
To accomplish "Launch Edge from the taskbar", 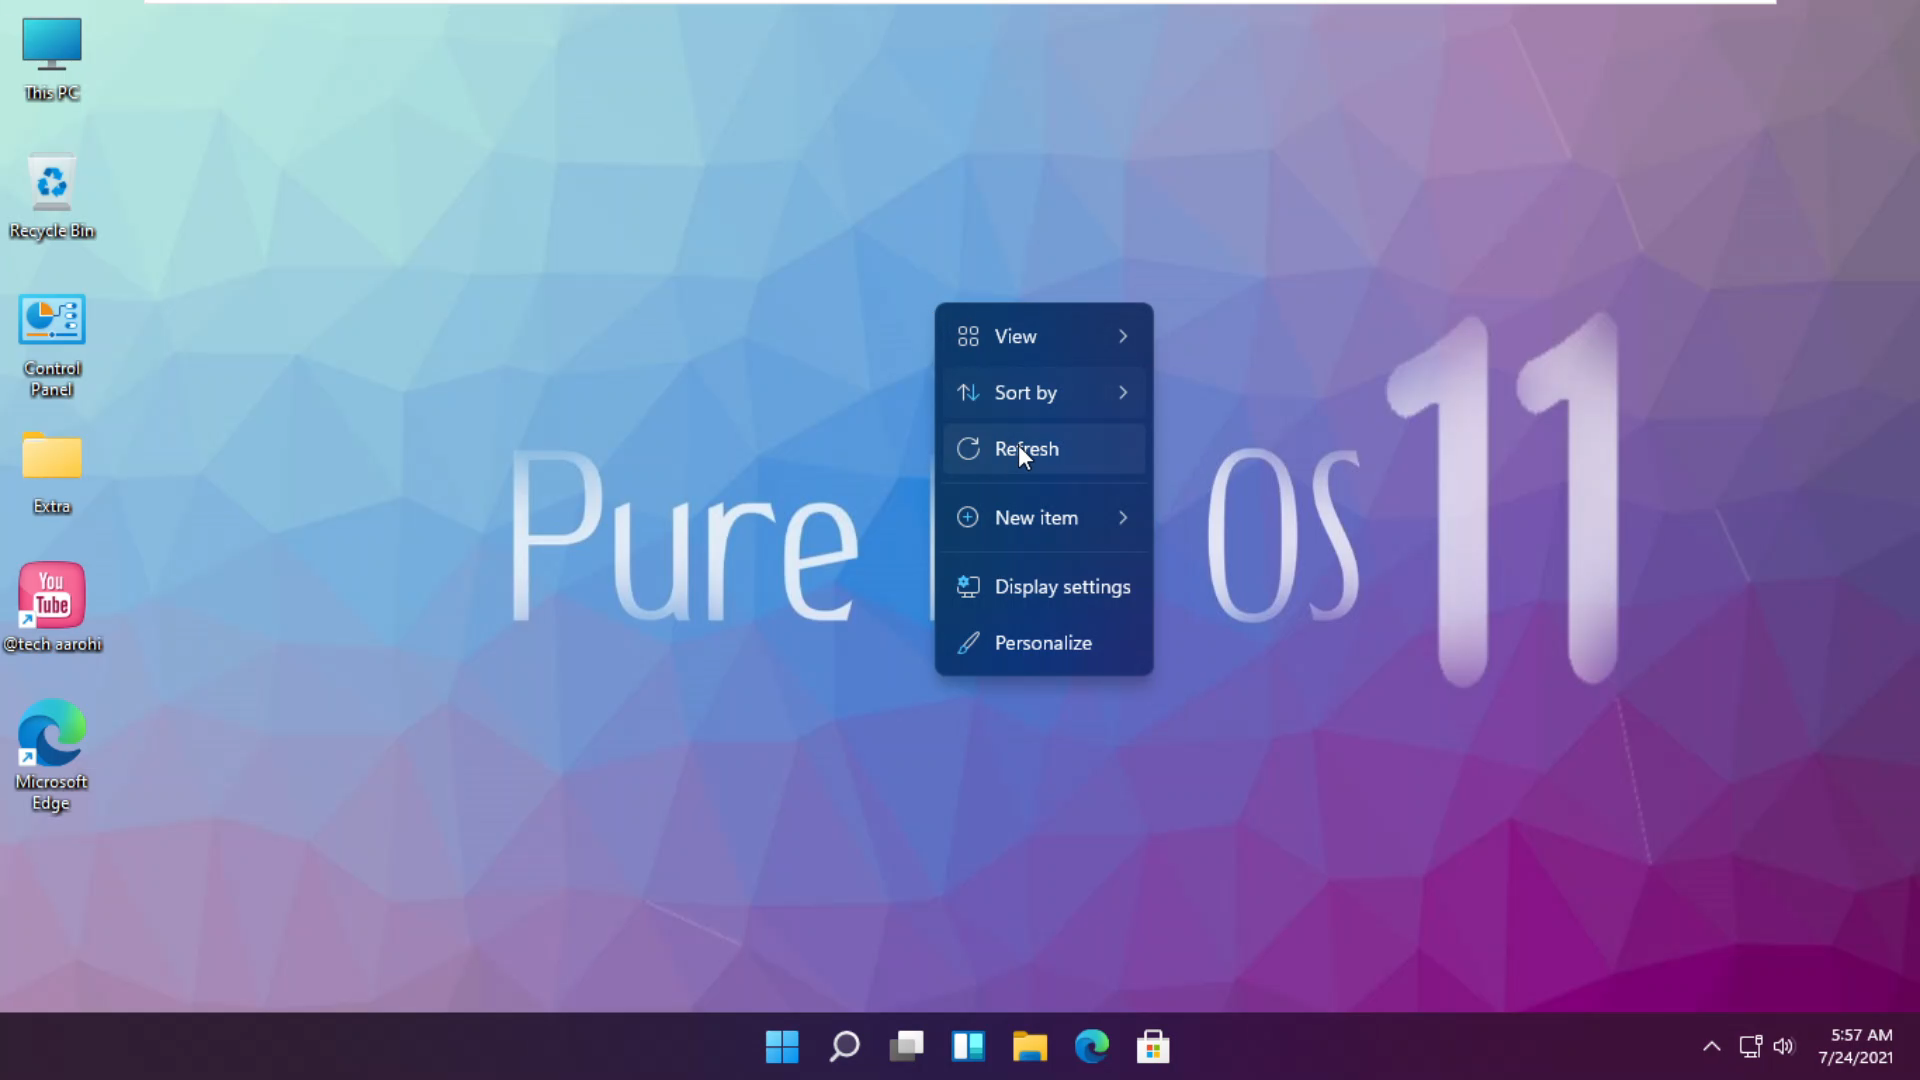I will point(1092,1047).
